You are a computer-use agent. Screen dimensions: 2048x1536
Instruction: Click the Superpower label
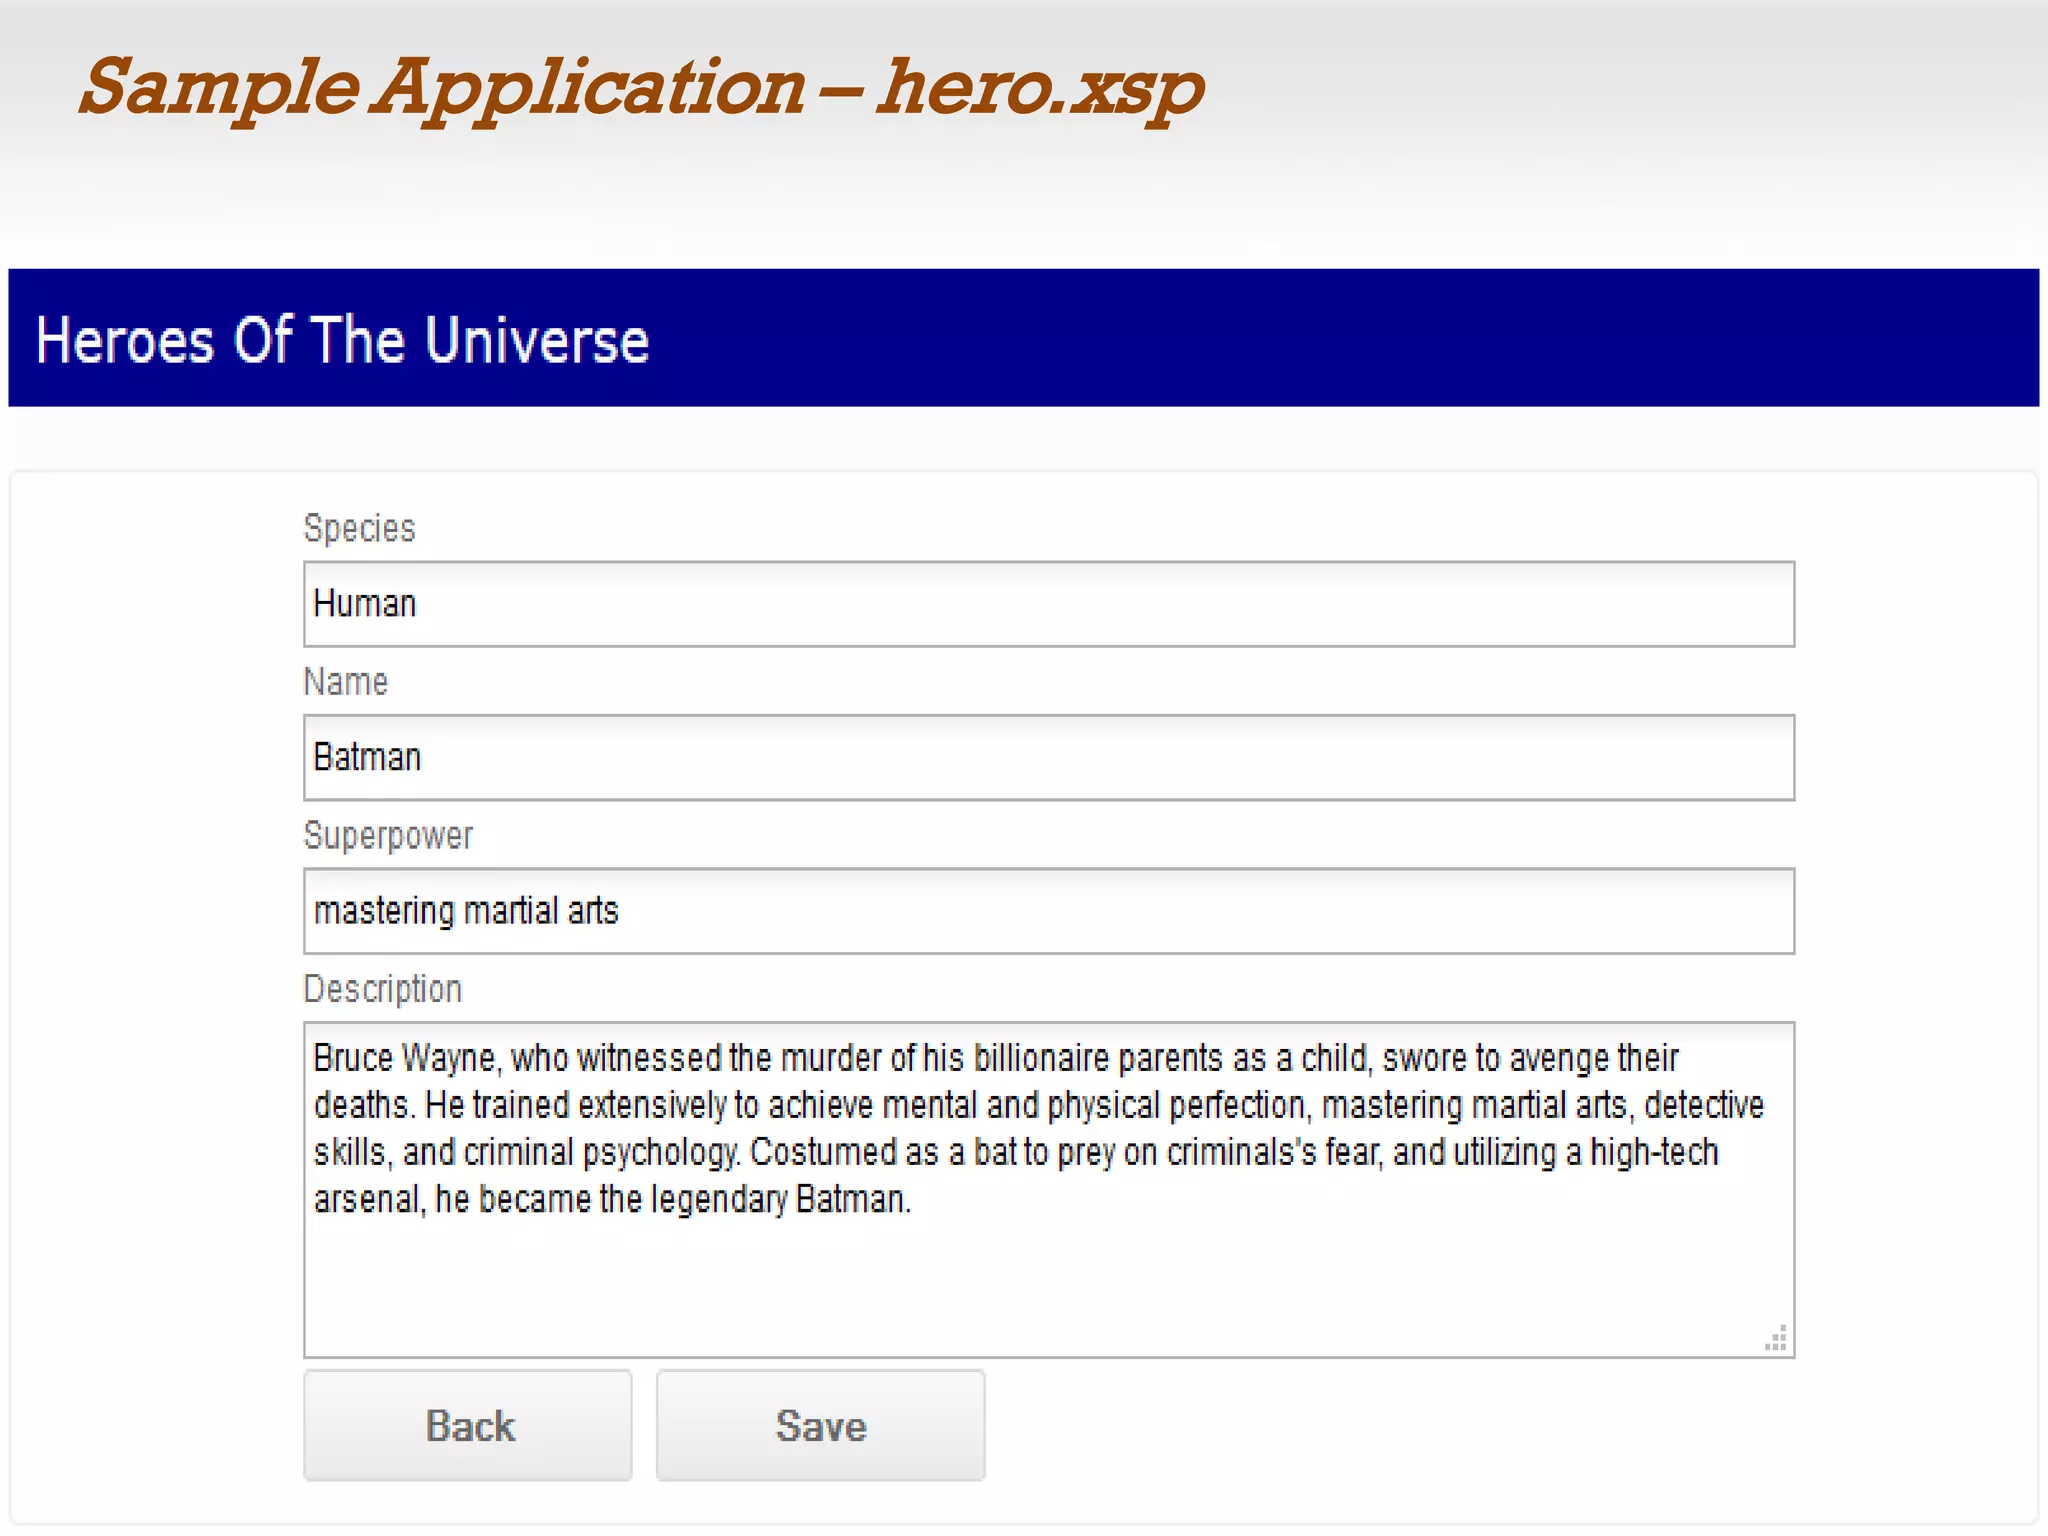pyautogui.click(x=388, y=836)
